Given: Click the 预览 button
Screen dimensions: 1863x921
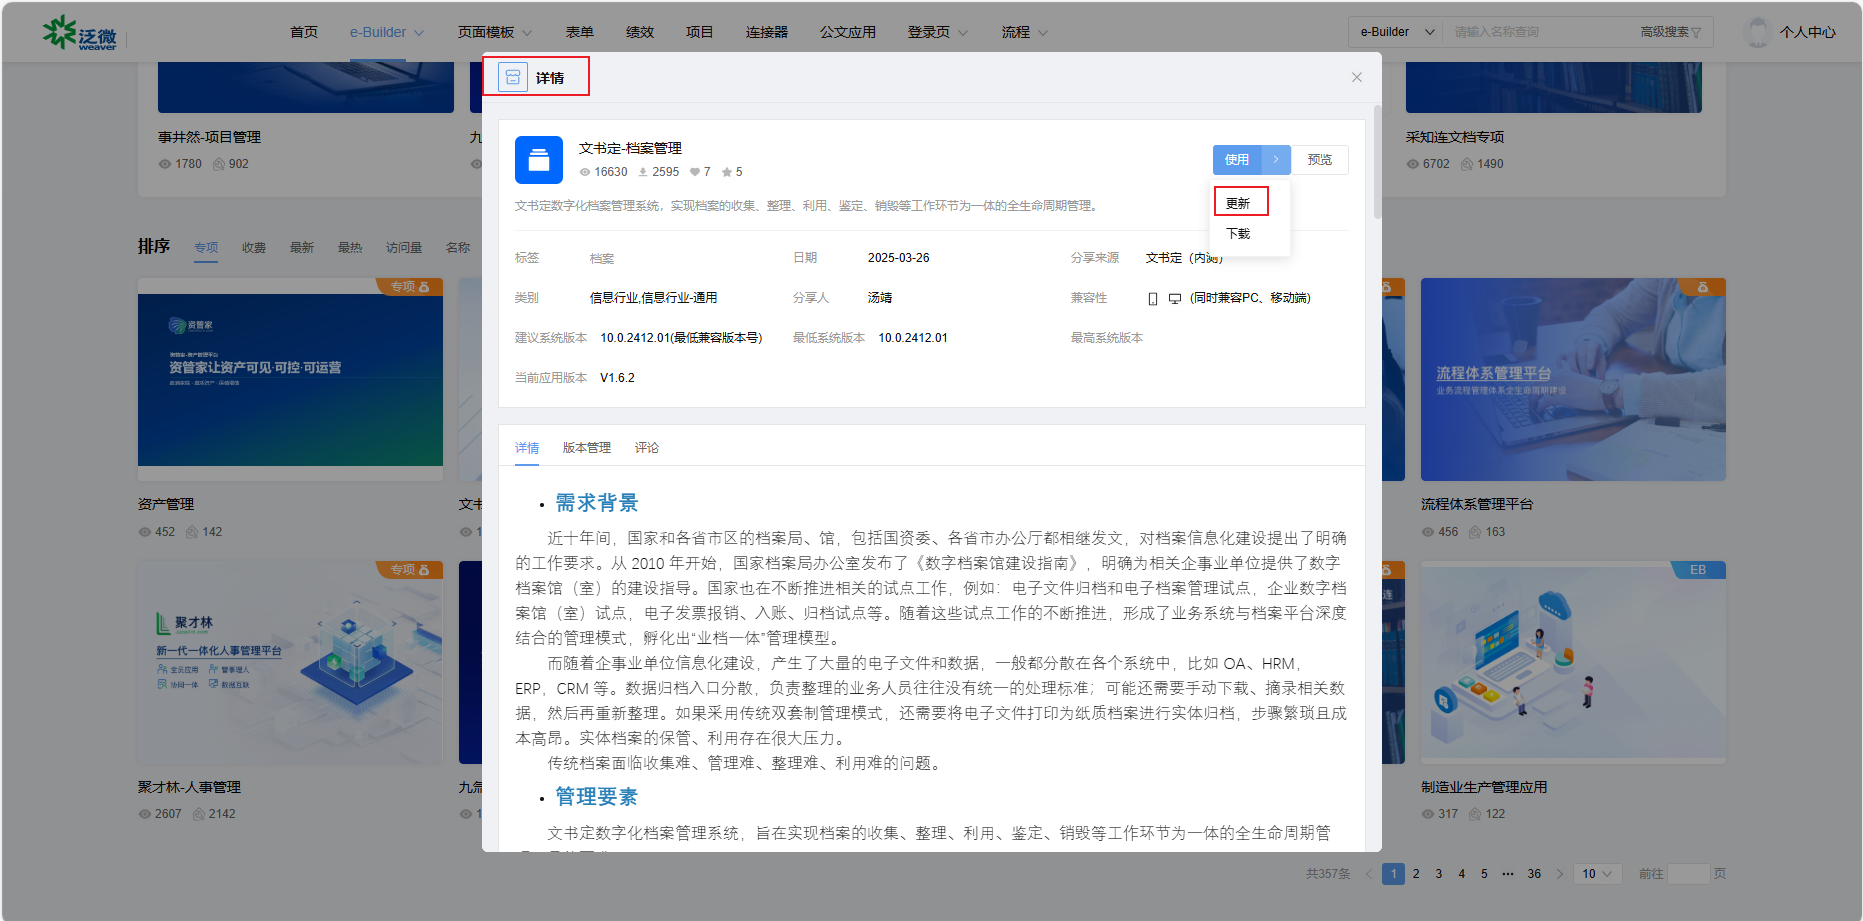Looking at the screenshot, I should (x=1320, y=160).
